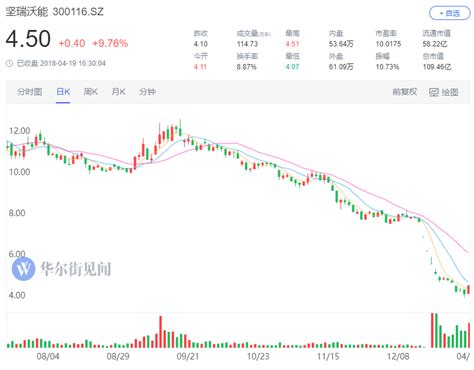
Task: Click the current price 4.50
Action: tap(28, 39)
